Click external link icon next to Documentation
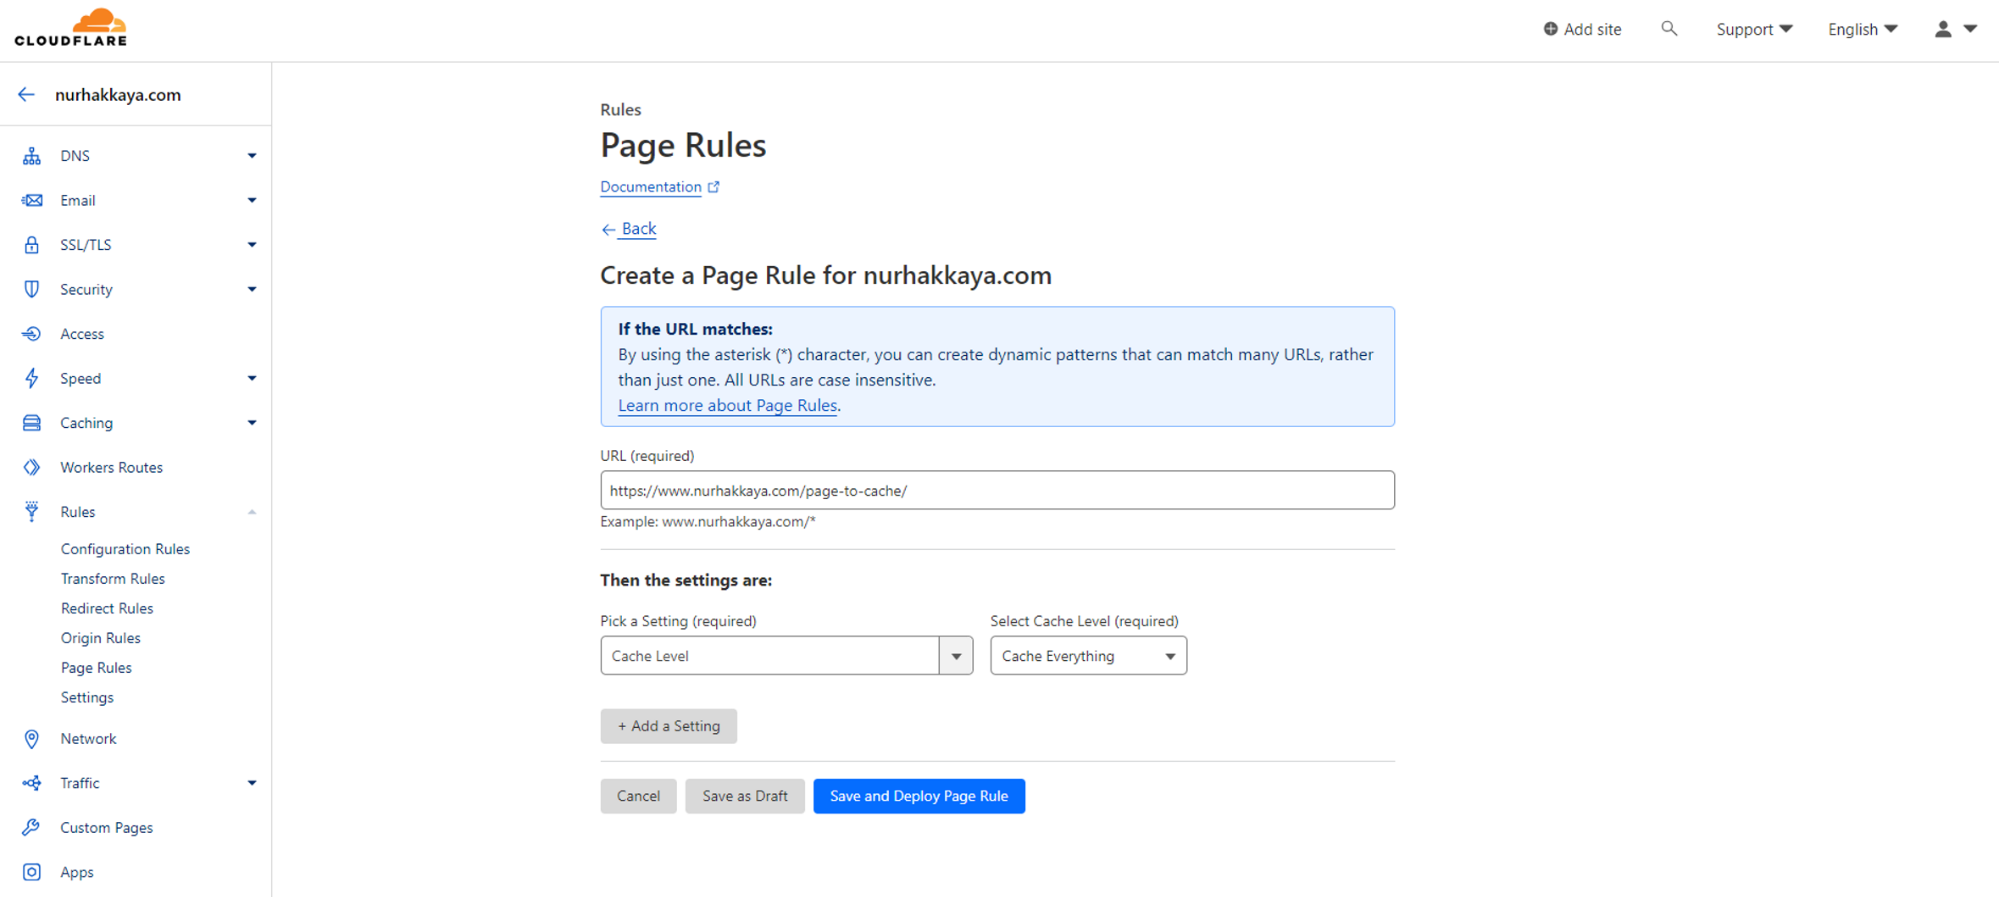 pyautogui.click(x=714, y=187)
